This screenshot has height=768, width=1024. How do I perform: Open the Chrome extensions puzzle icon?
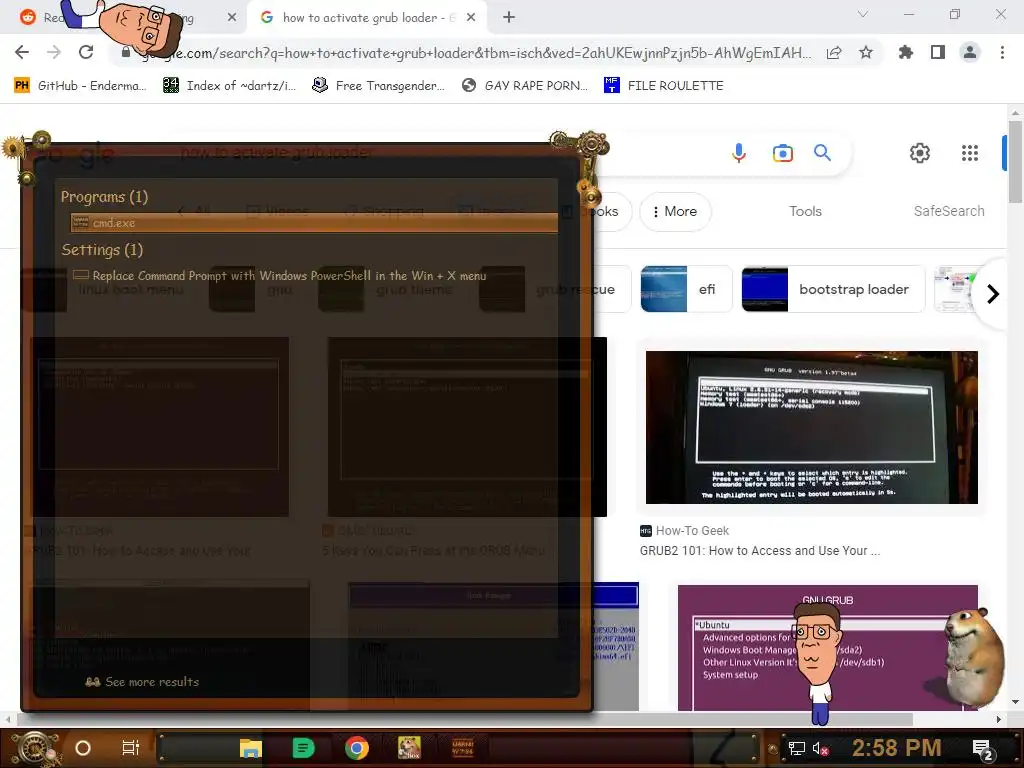(905, 52)
